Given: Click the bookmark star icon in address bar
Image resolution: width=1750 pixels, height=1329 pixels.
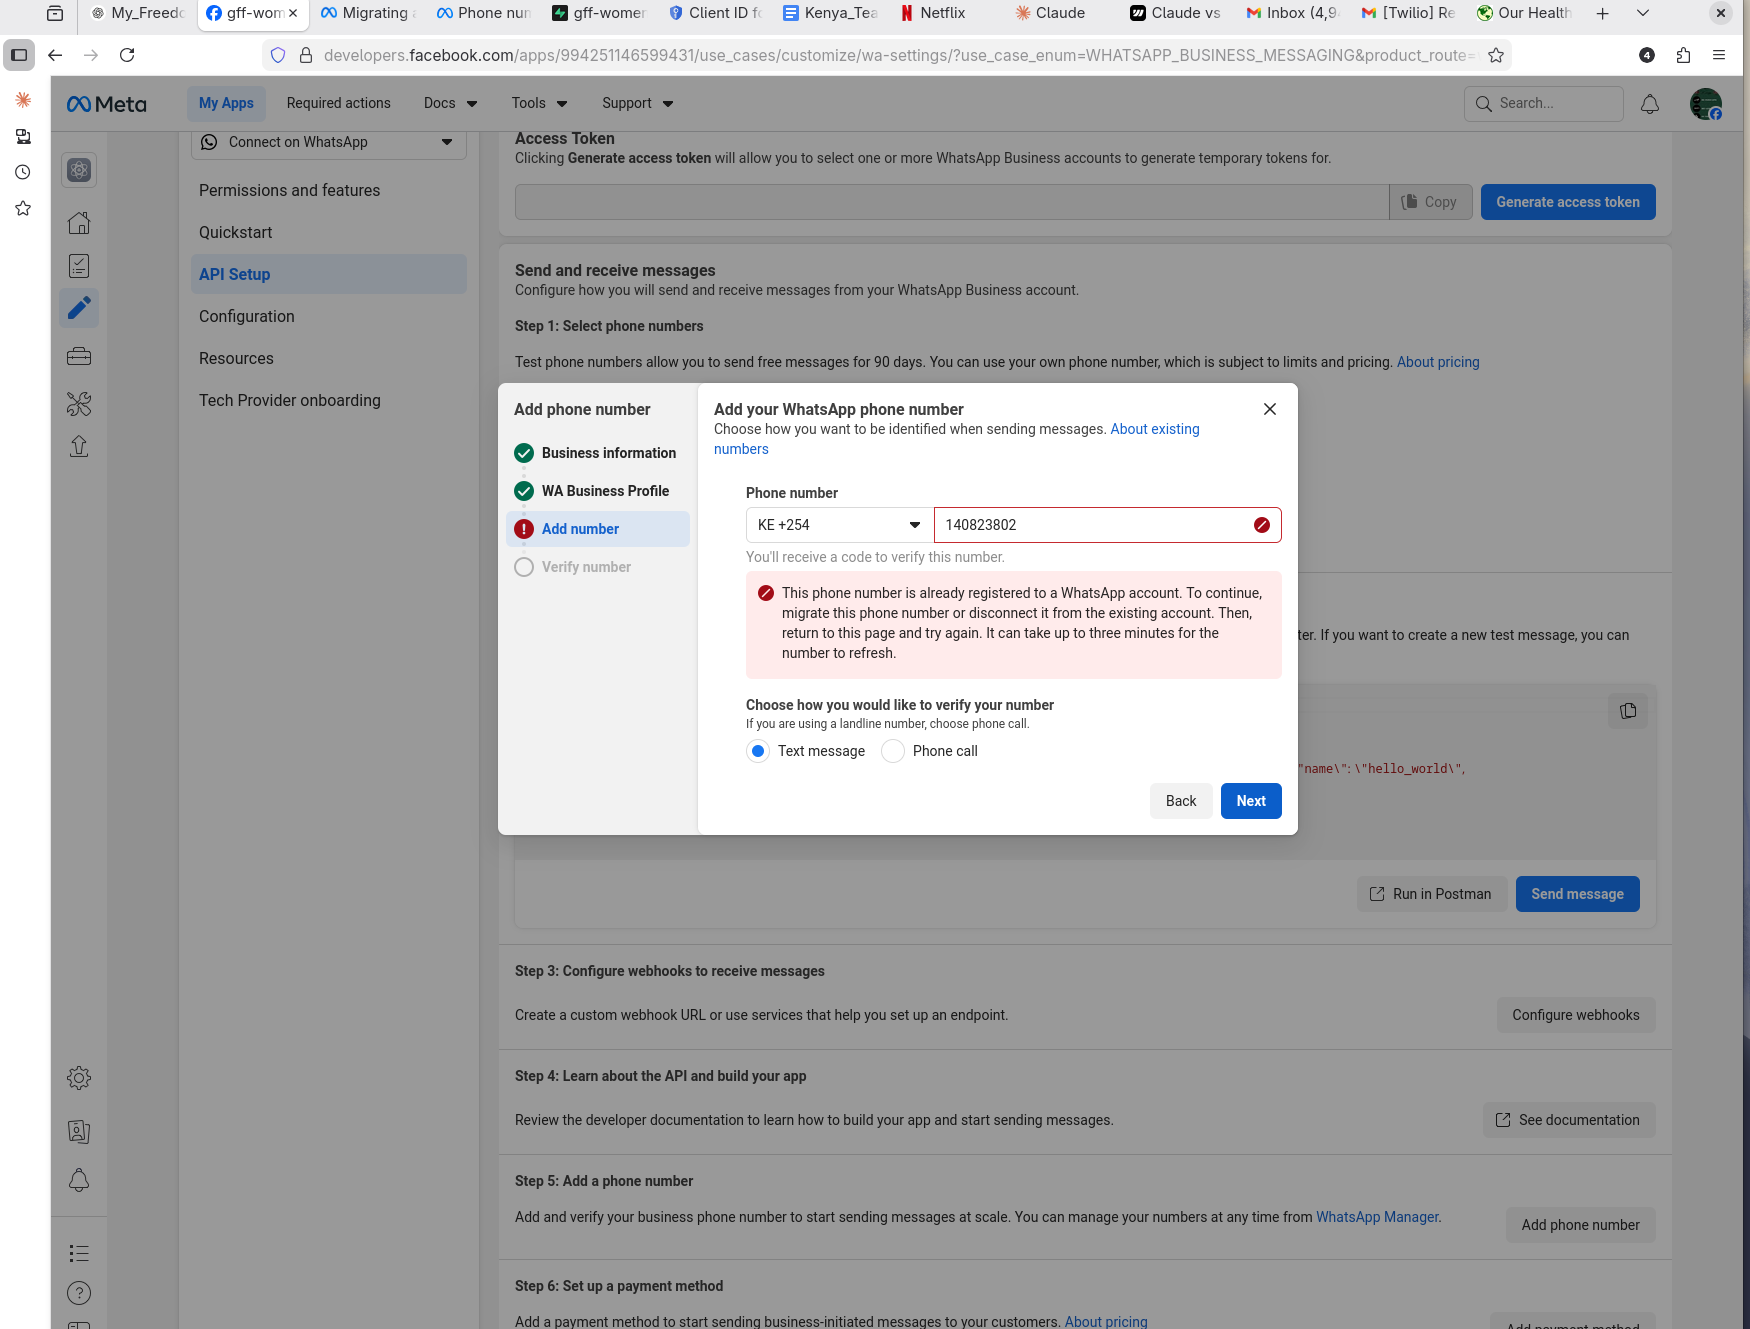Looking at the screenshot, I should pos(1495,55).
